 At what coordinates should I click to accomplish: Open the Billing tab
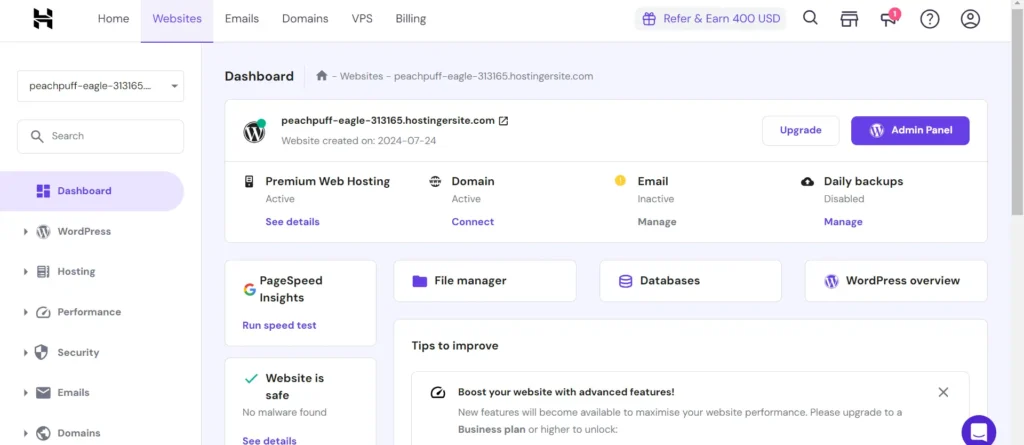click(x=411, y=19)
